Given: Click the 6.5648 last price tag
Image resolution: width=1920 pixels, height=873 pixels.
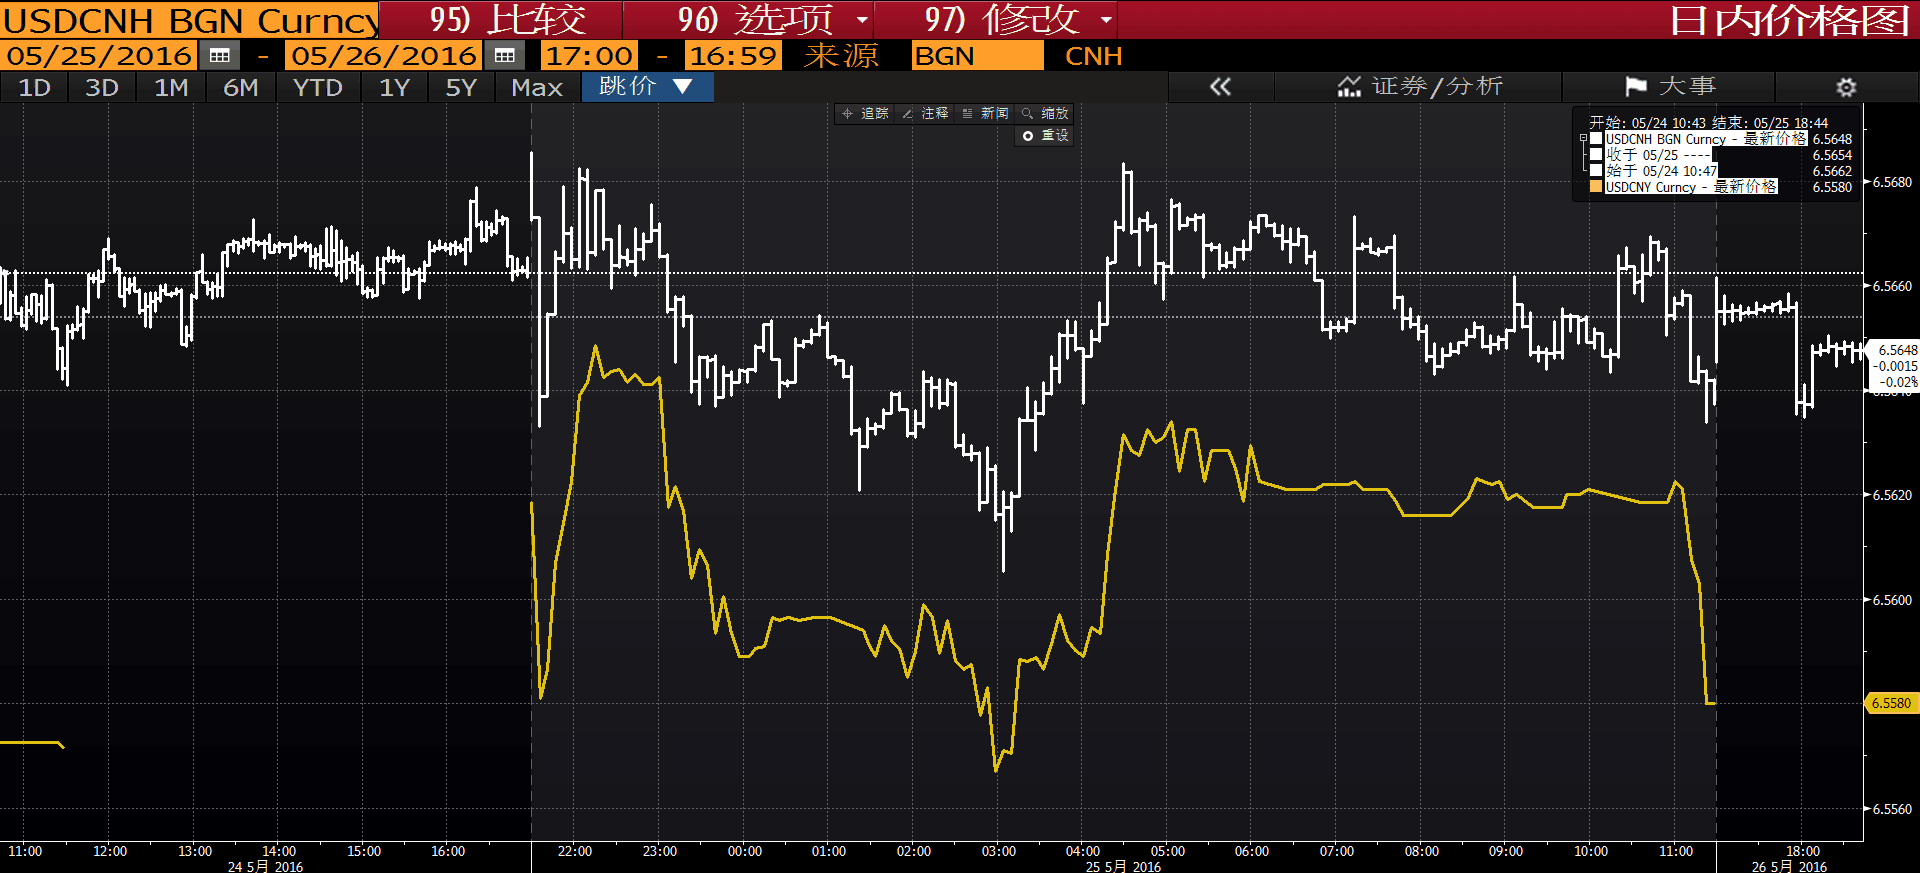Looking at the screenshot, I should pos(1896,350).
